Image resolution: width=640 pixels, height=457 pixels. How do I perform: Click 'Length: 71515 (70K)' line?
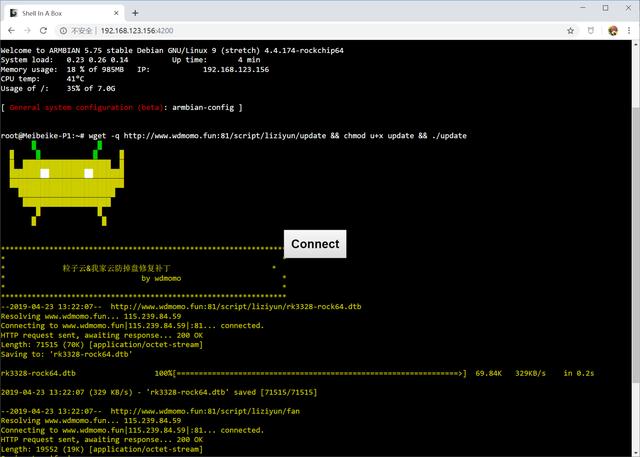102,344
